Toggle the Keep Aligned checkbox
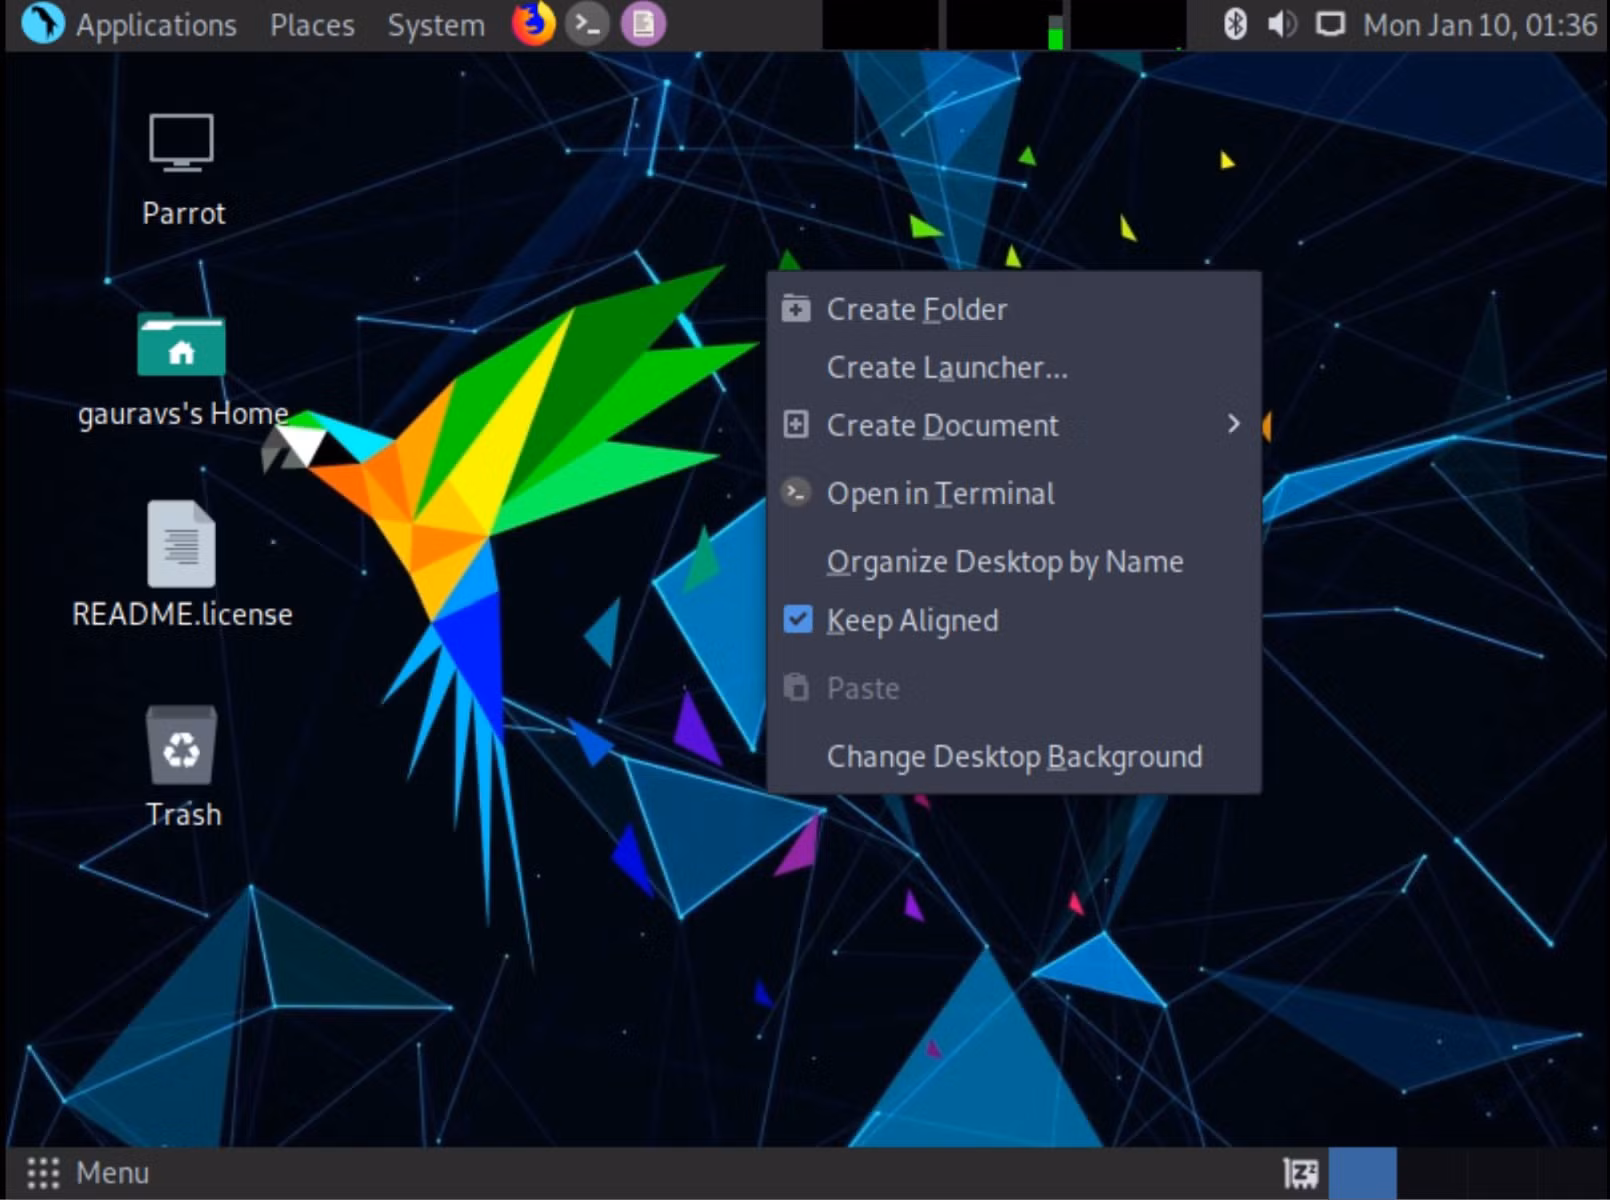 pos(797,620)
